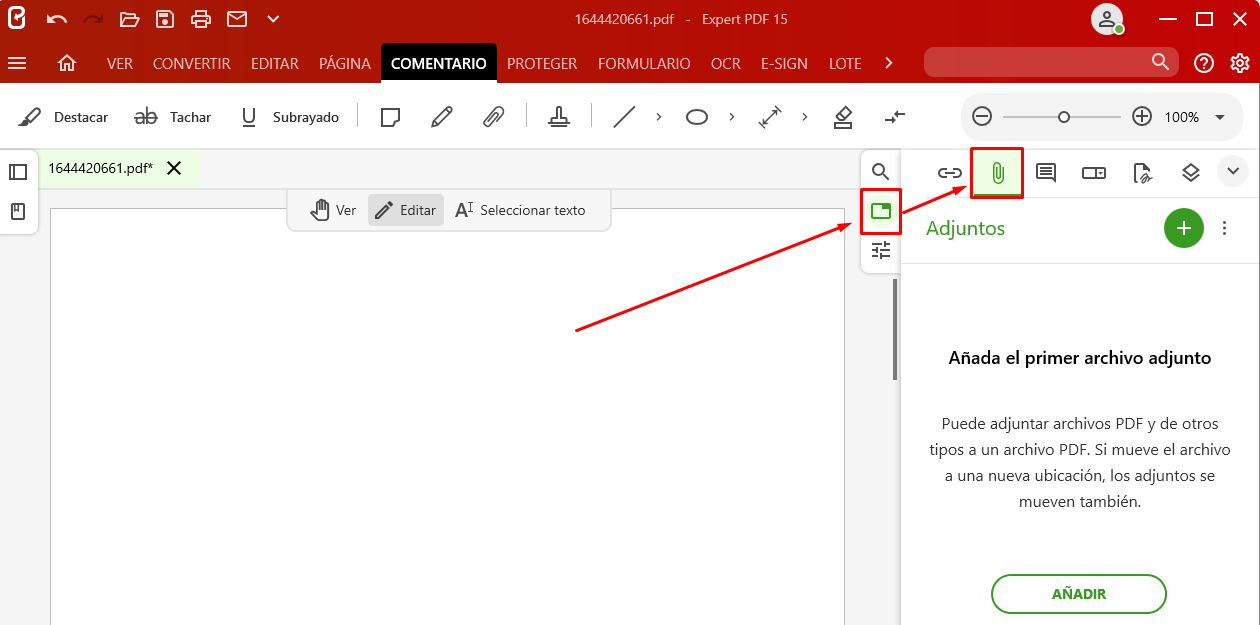
Task: Switch to Ver hand mode
Action: pos(334,210)
